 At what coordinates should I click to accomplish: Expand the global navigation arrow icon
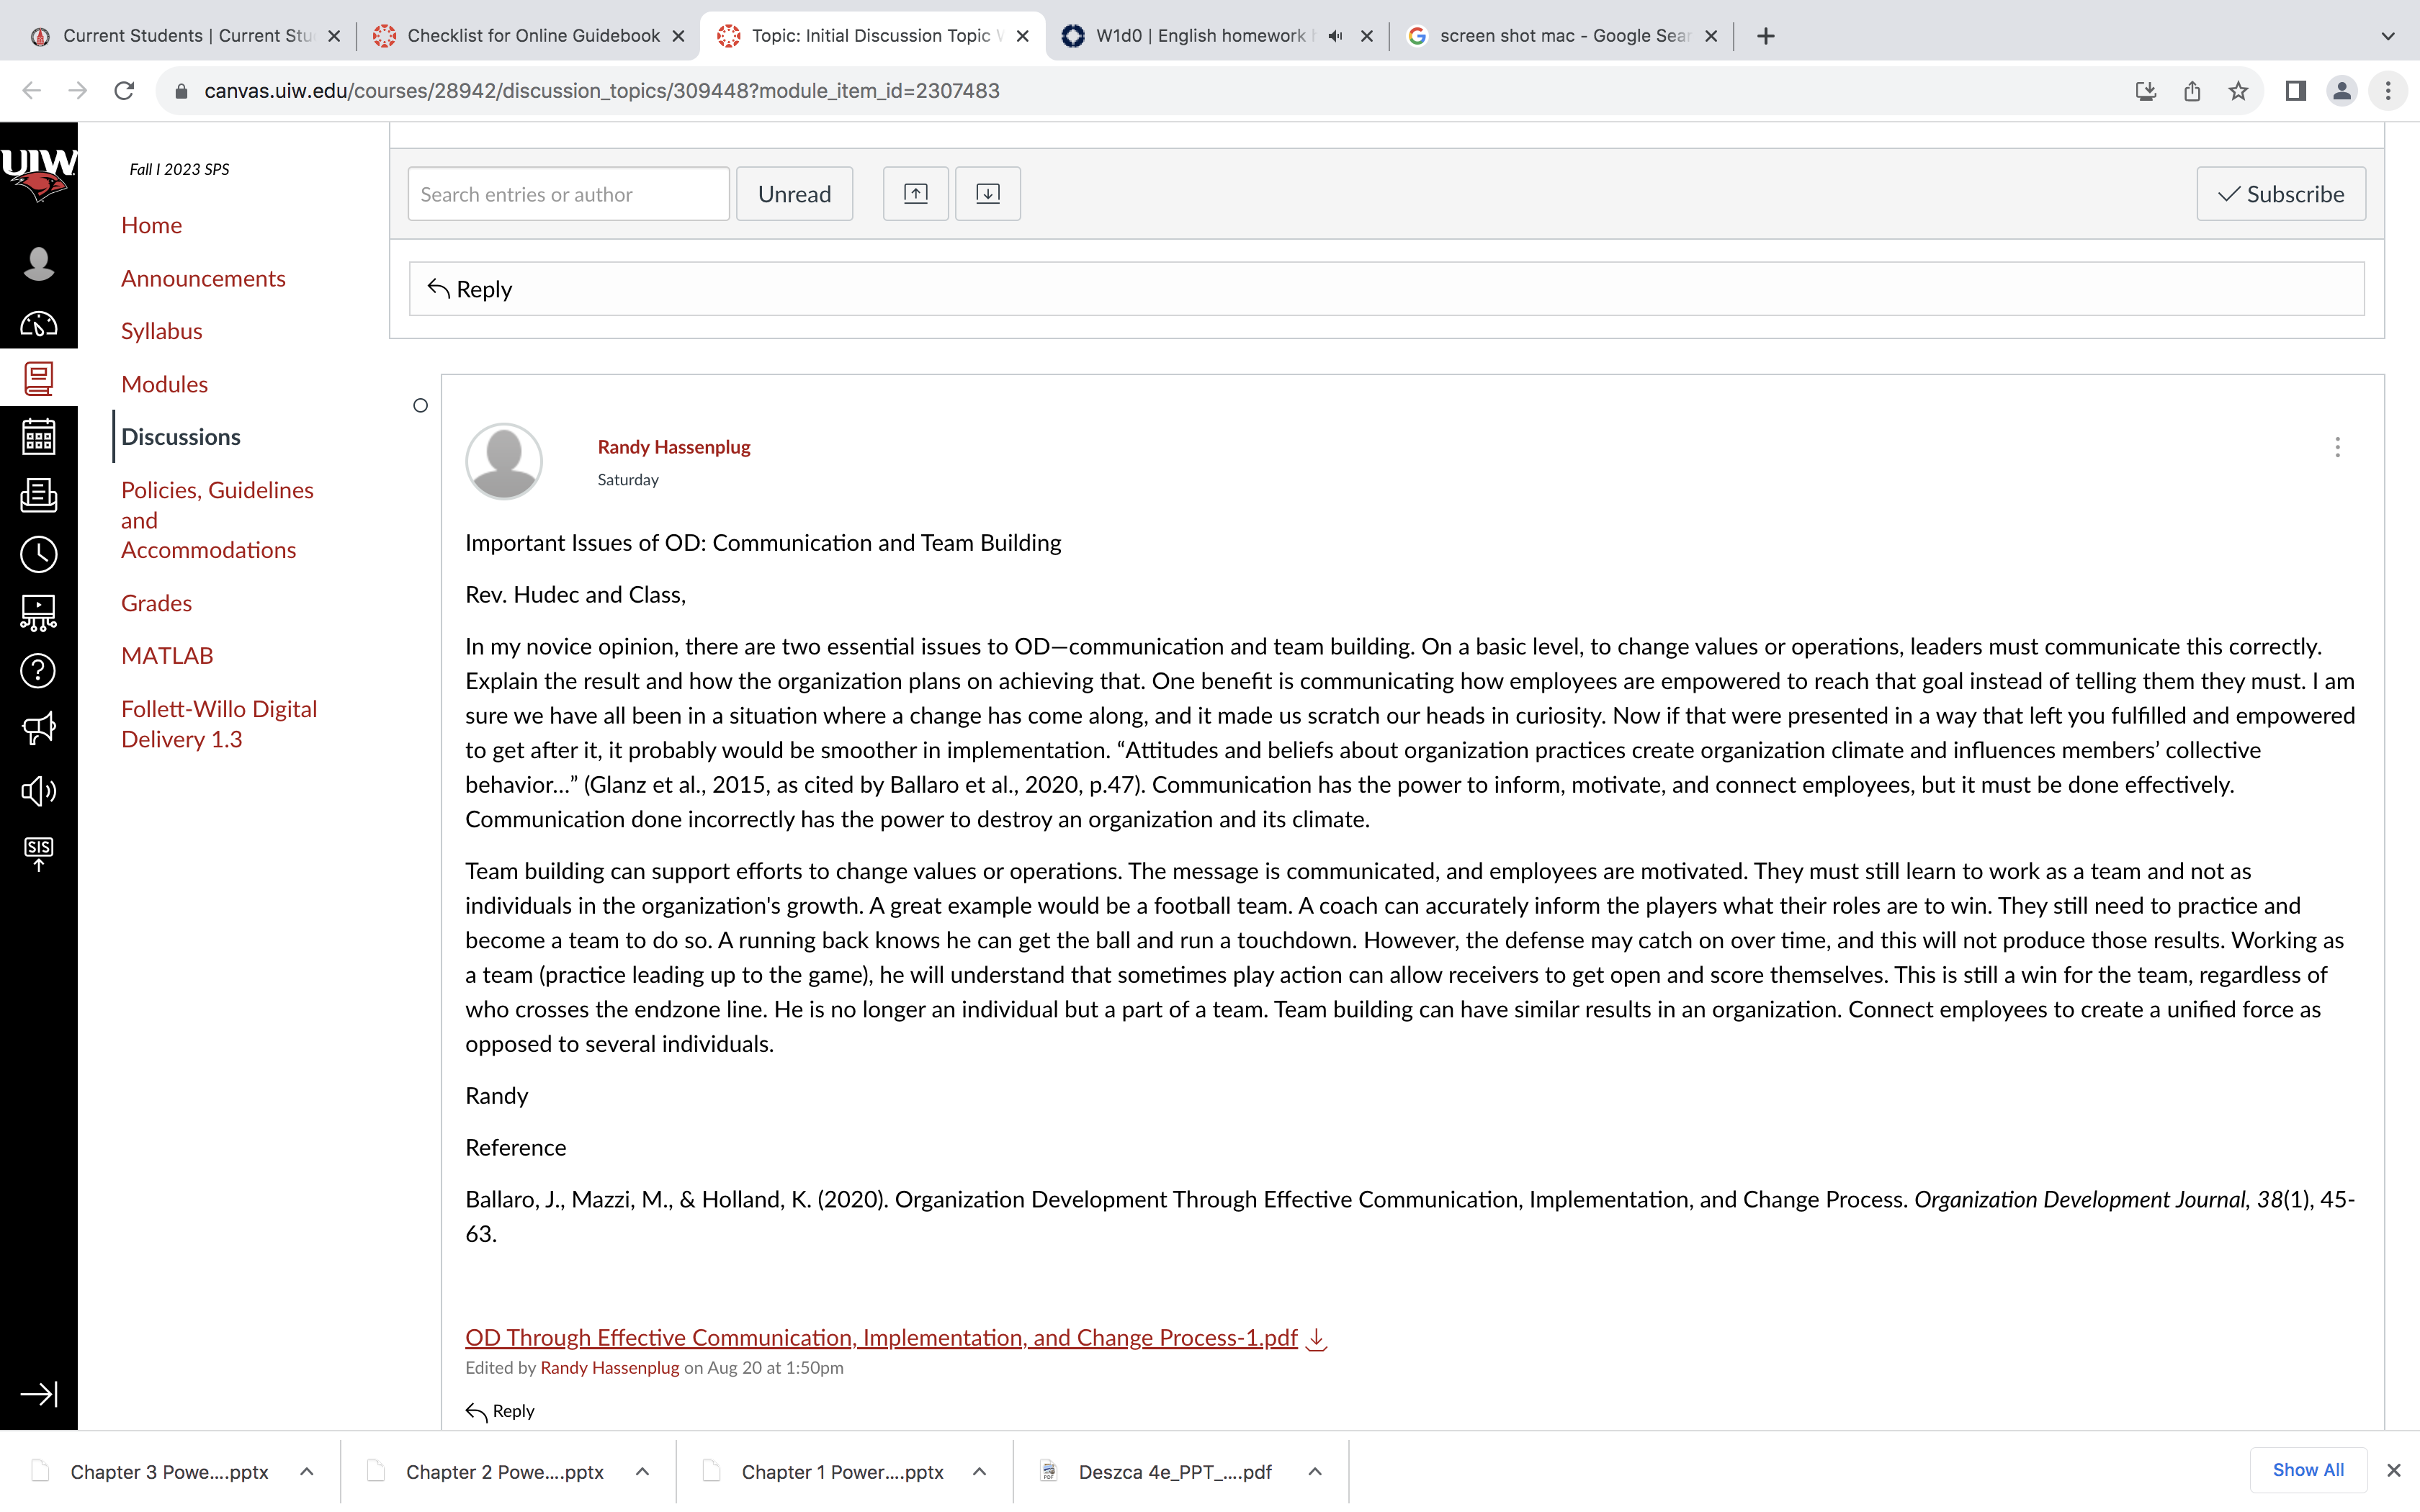38,1394
